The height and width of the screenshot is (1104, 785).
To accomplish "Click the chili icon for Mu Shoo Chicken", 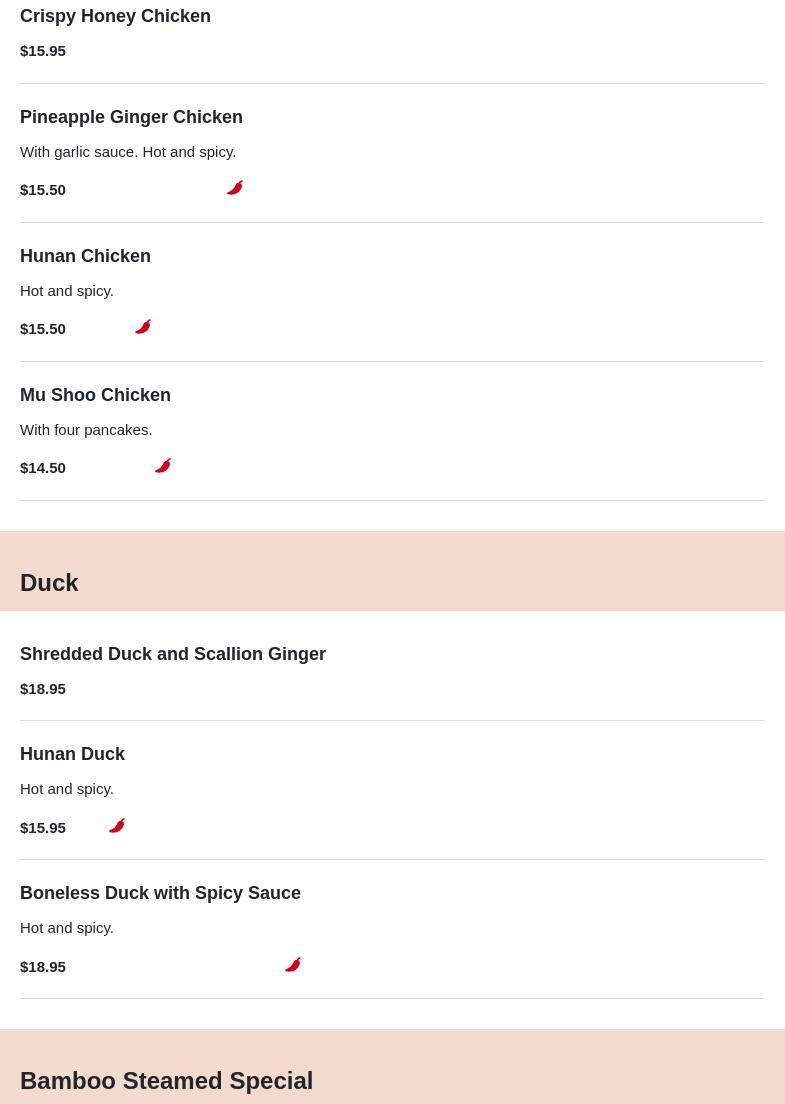I will 163,466.
